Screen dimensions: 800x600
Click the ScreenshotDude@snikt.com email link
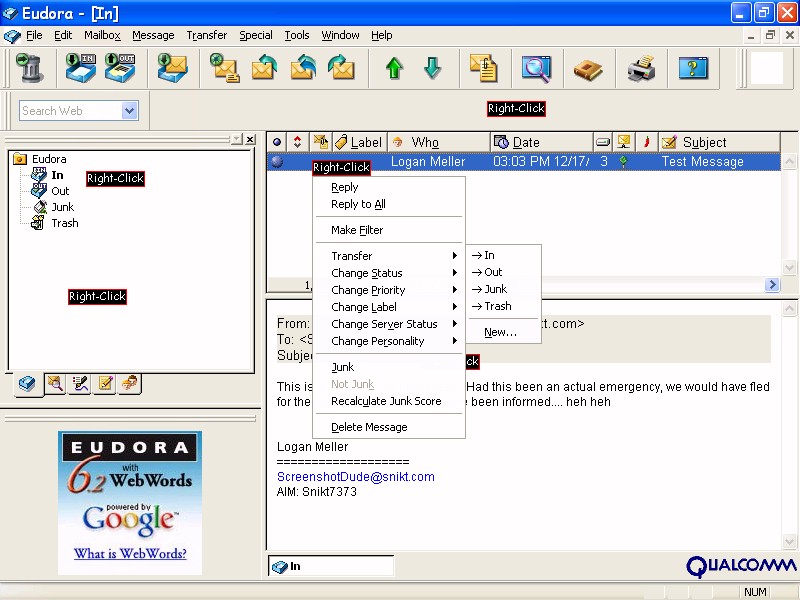tap(356, 477)
